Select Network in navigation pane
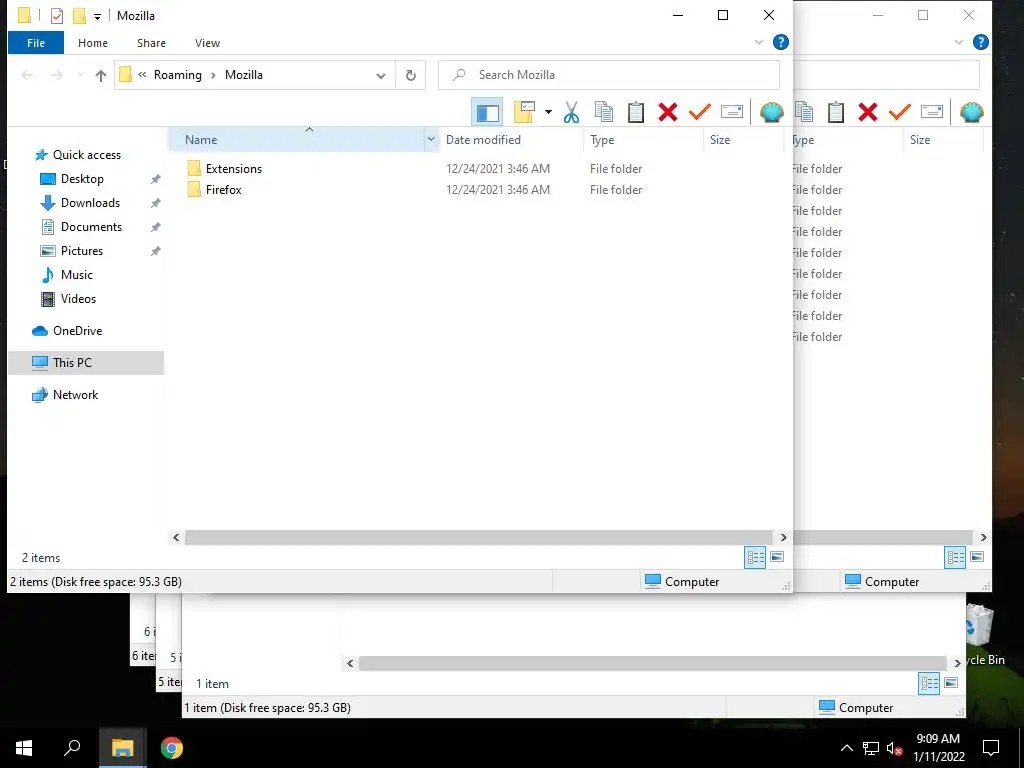The image size is (1024, 768). (x=75, y=395)
